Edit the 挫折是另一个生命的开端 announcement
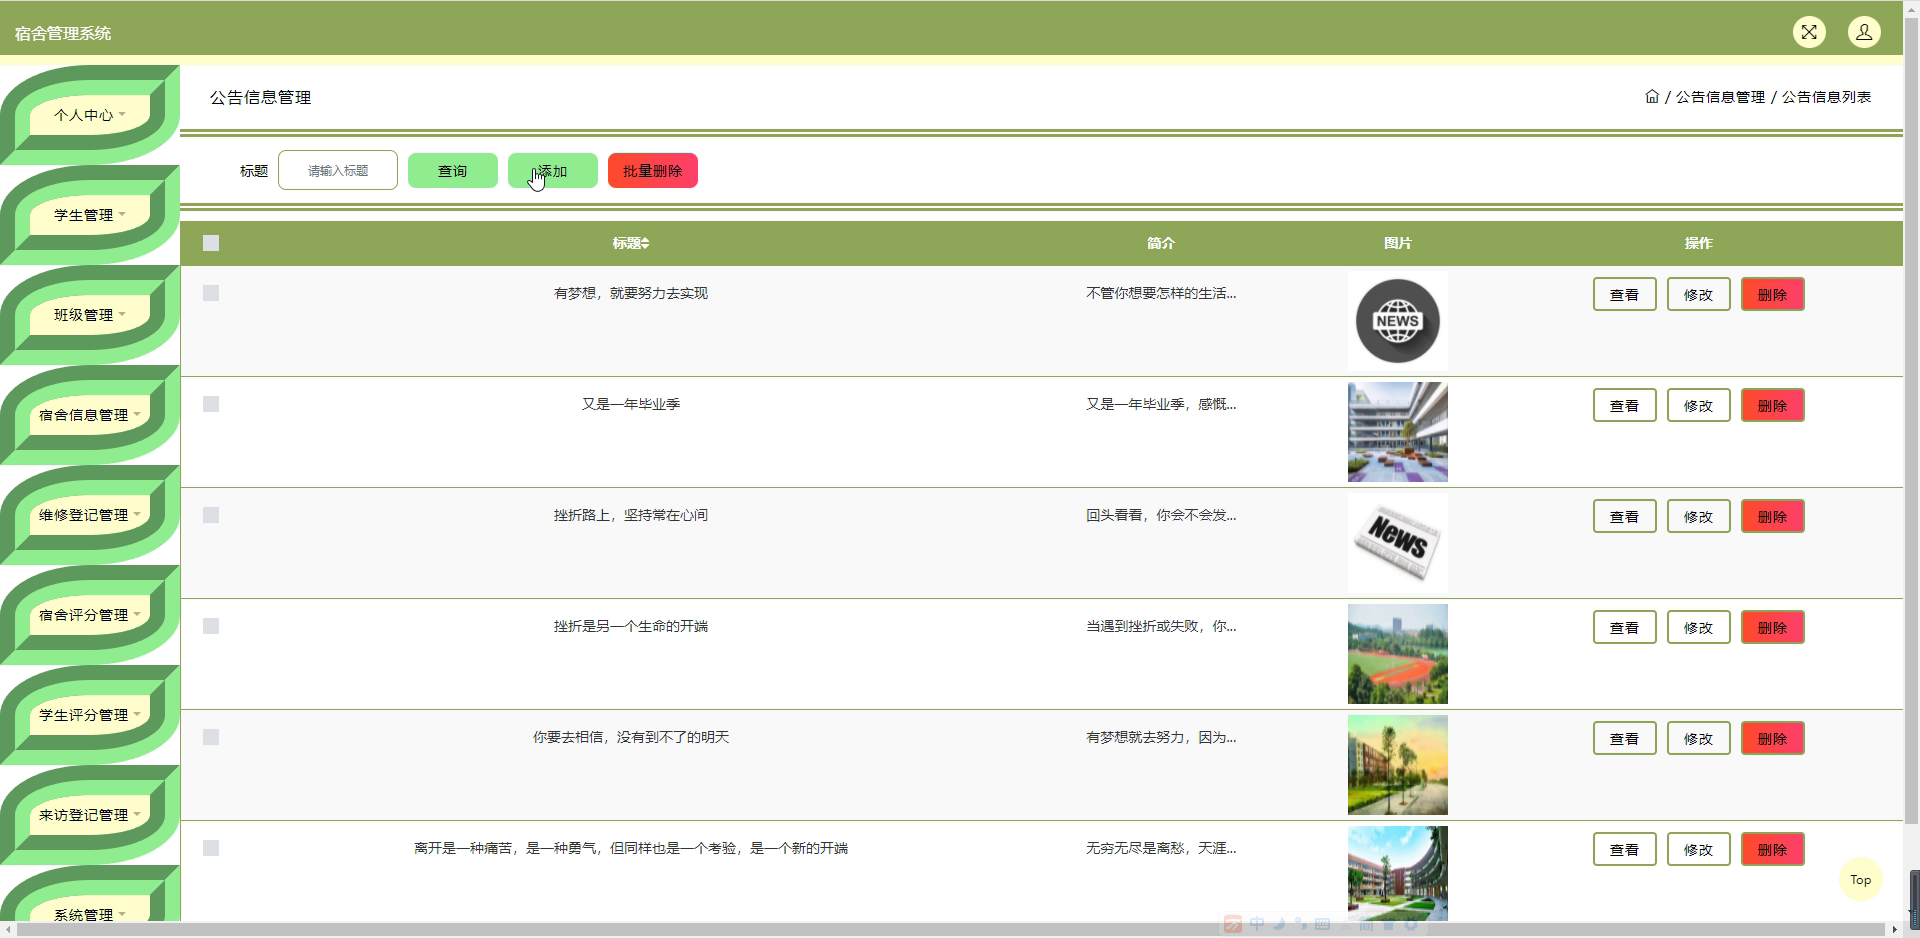This screenshot has width=1920, height=938. click(1699, 628)
